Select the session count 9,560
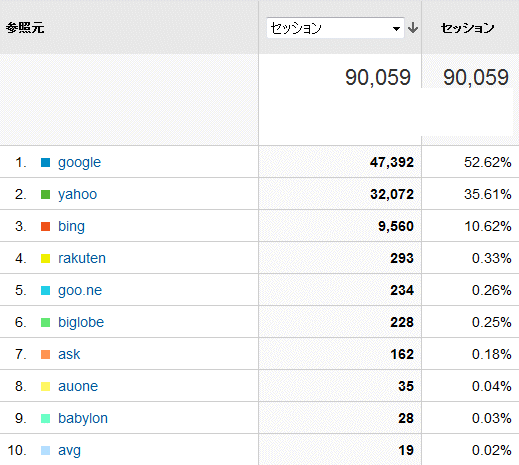 coord(396,227)
